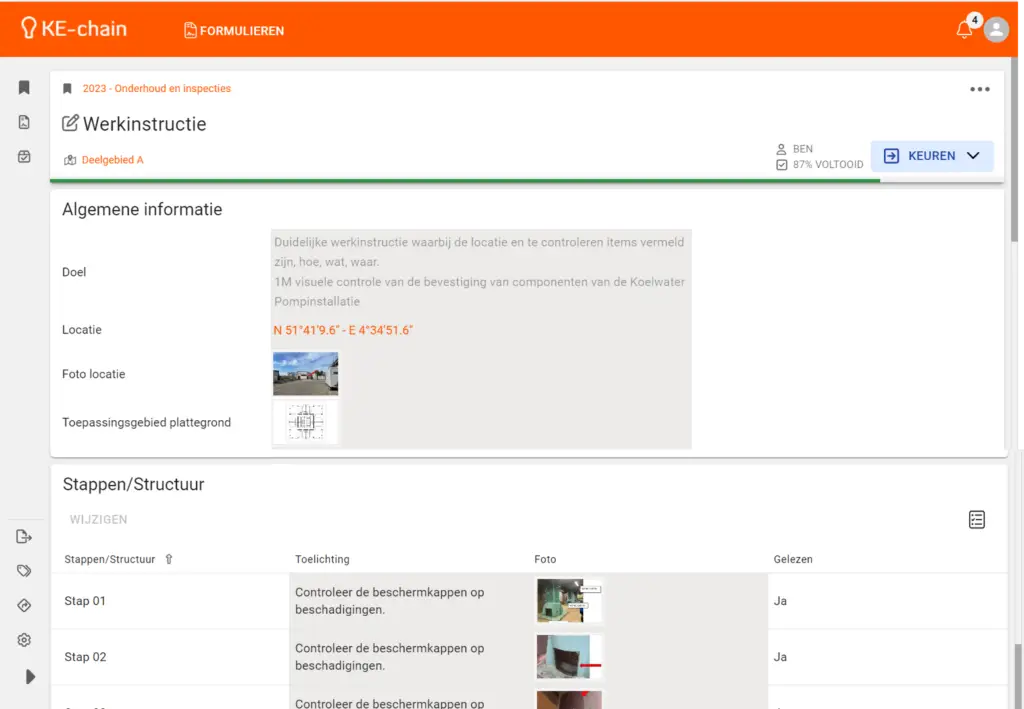
Task: Go to KE-chain home logo
Action: click(x=74, y=29)
